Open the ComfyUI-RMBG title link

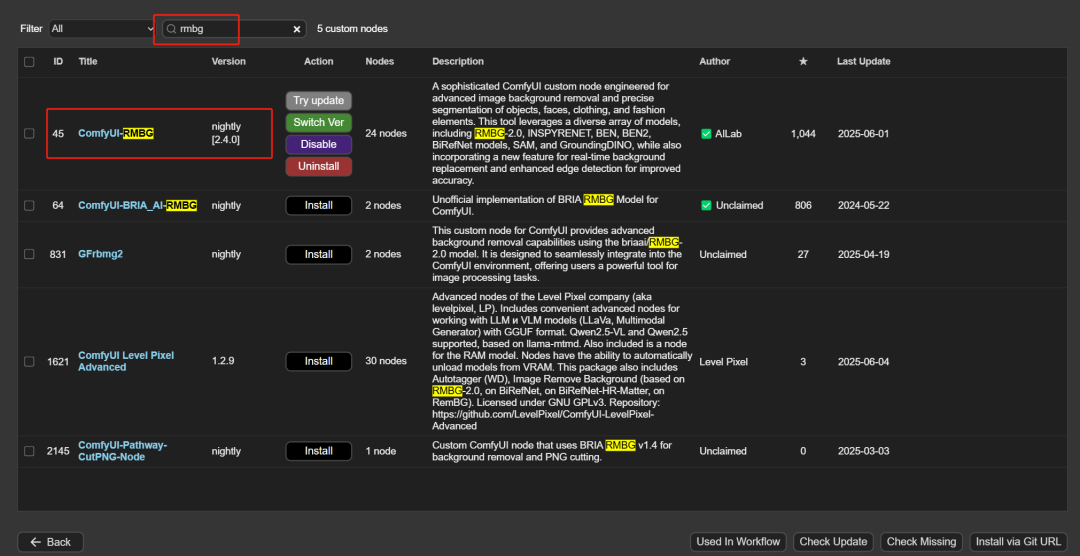click(116, 134)
